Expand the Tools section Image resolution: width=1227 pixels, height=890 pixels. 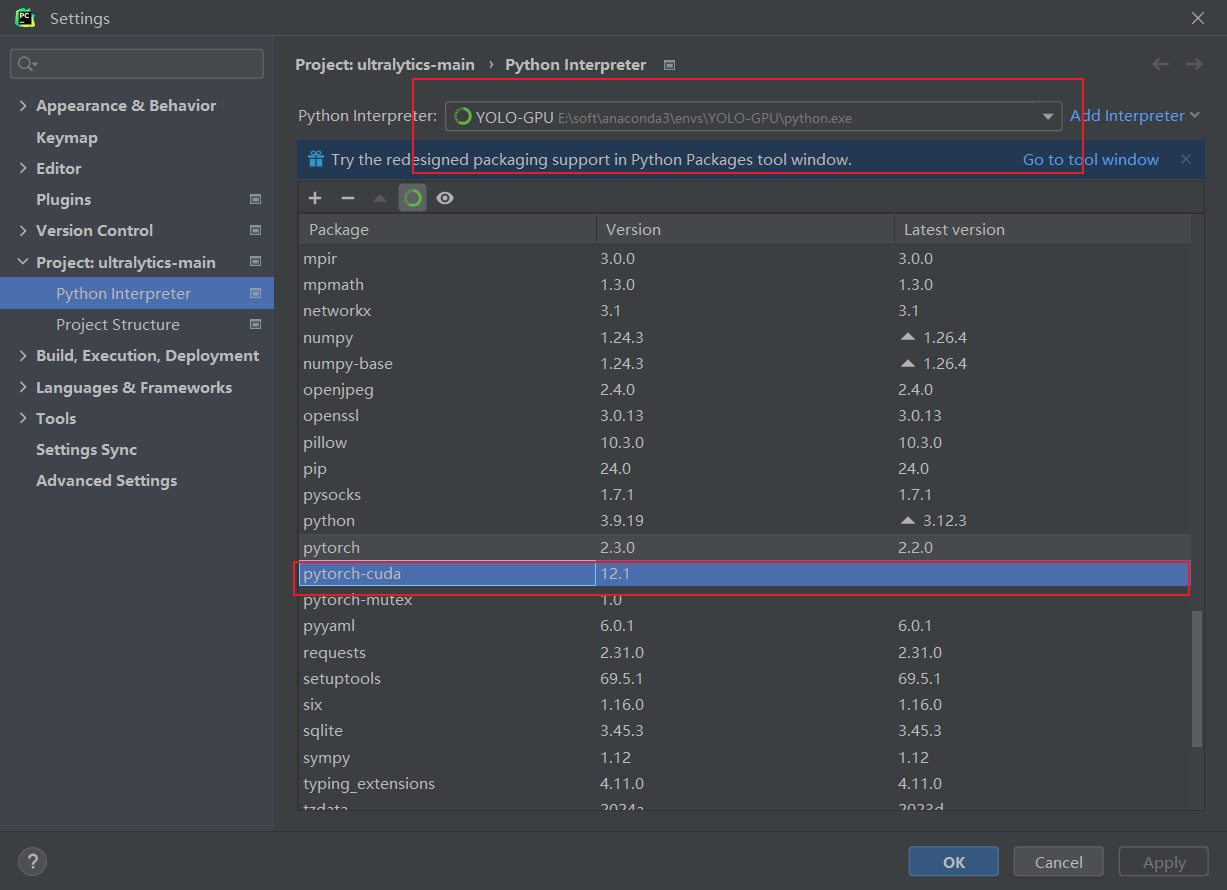pyautogui.click(x=23, y=418)
